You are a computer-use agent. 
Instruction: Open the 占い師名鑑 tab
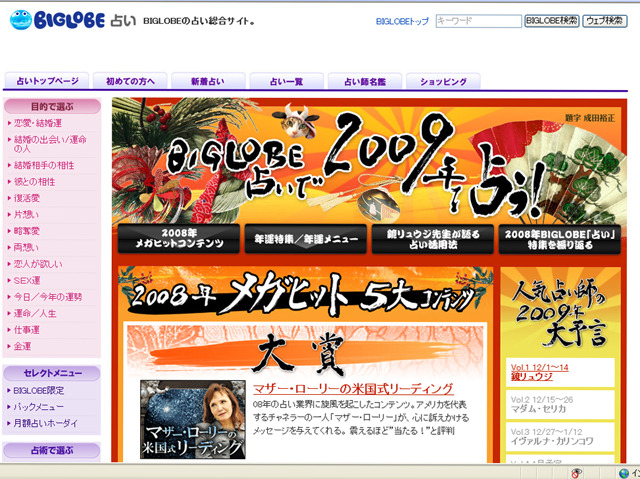365,81
